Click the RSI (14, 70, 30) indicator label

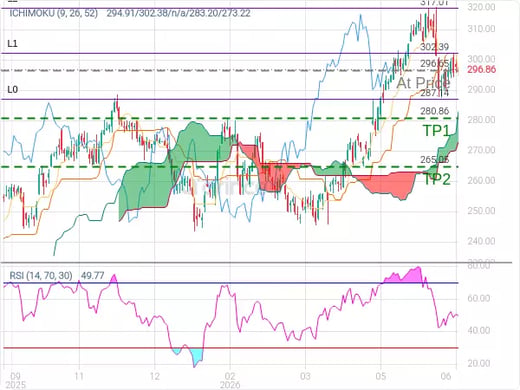click(x=41, y=275)
